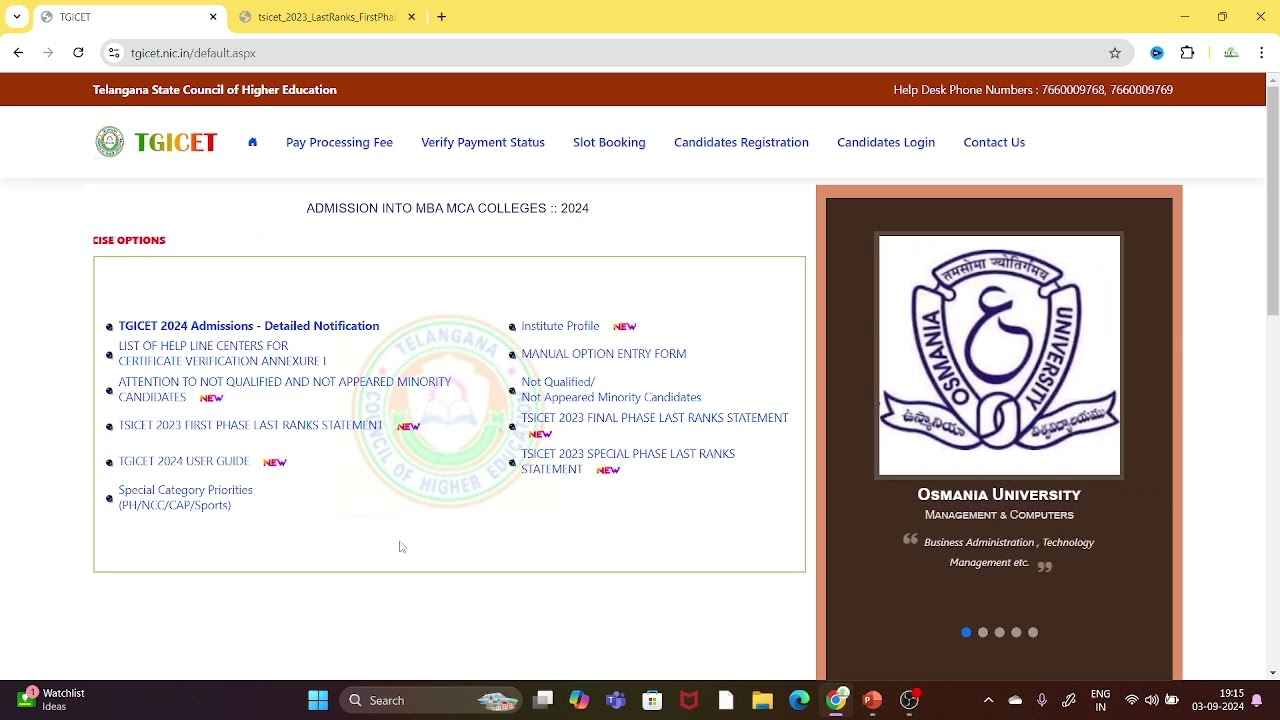
Task: Reload the page with refresh icon
Action: click(x=78, y=53)
